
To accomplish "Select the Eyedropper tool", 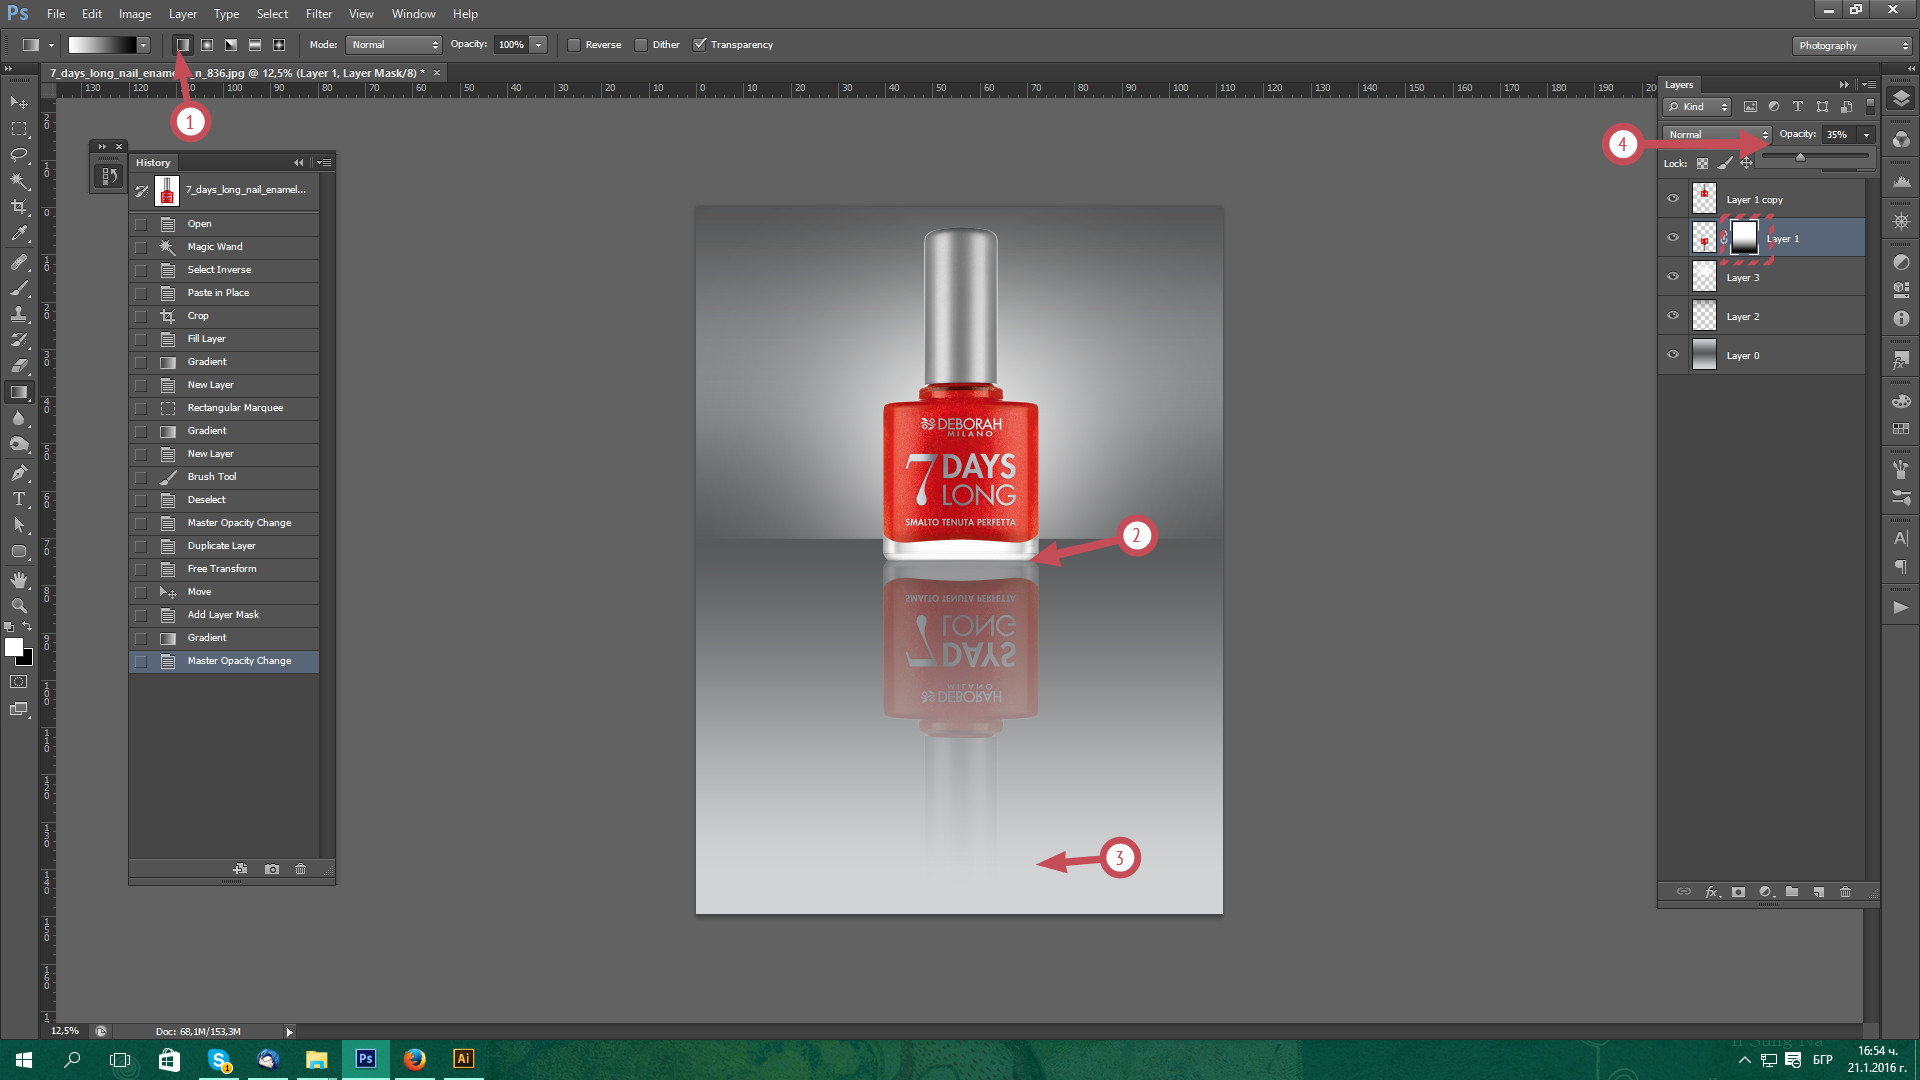I will [x=19, y=233].
